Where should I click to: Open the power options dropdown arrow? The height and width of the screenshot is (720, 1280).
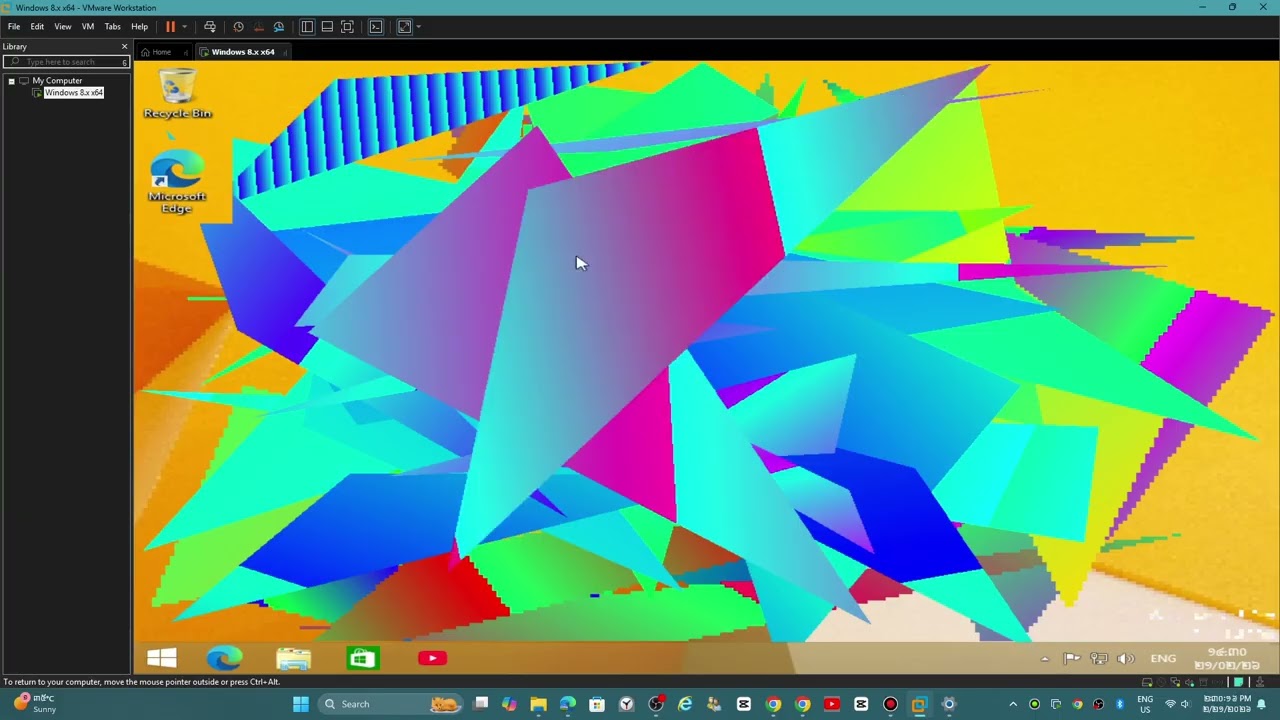[184, 27]
